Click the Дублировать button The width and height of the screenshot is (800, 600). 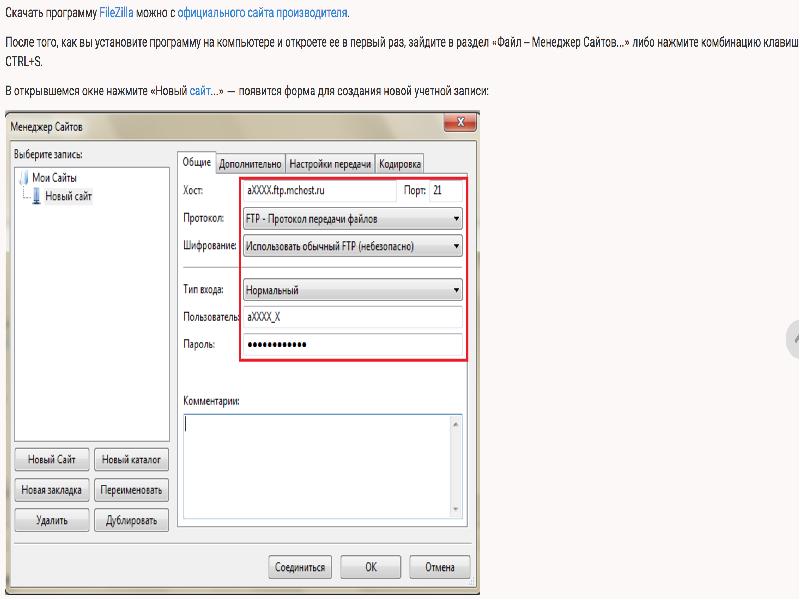[x=131, y=520]
